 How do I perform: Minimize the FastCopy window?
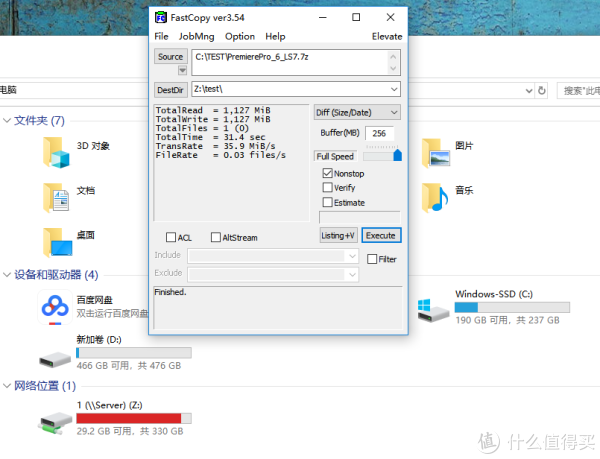tap(323, 18)
